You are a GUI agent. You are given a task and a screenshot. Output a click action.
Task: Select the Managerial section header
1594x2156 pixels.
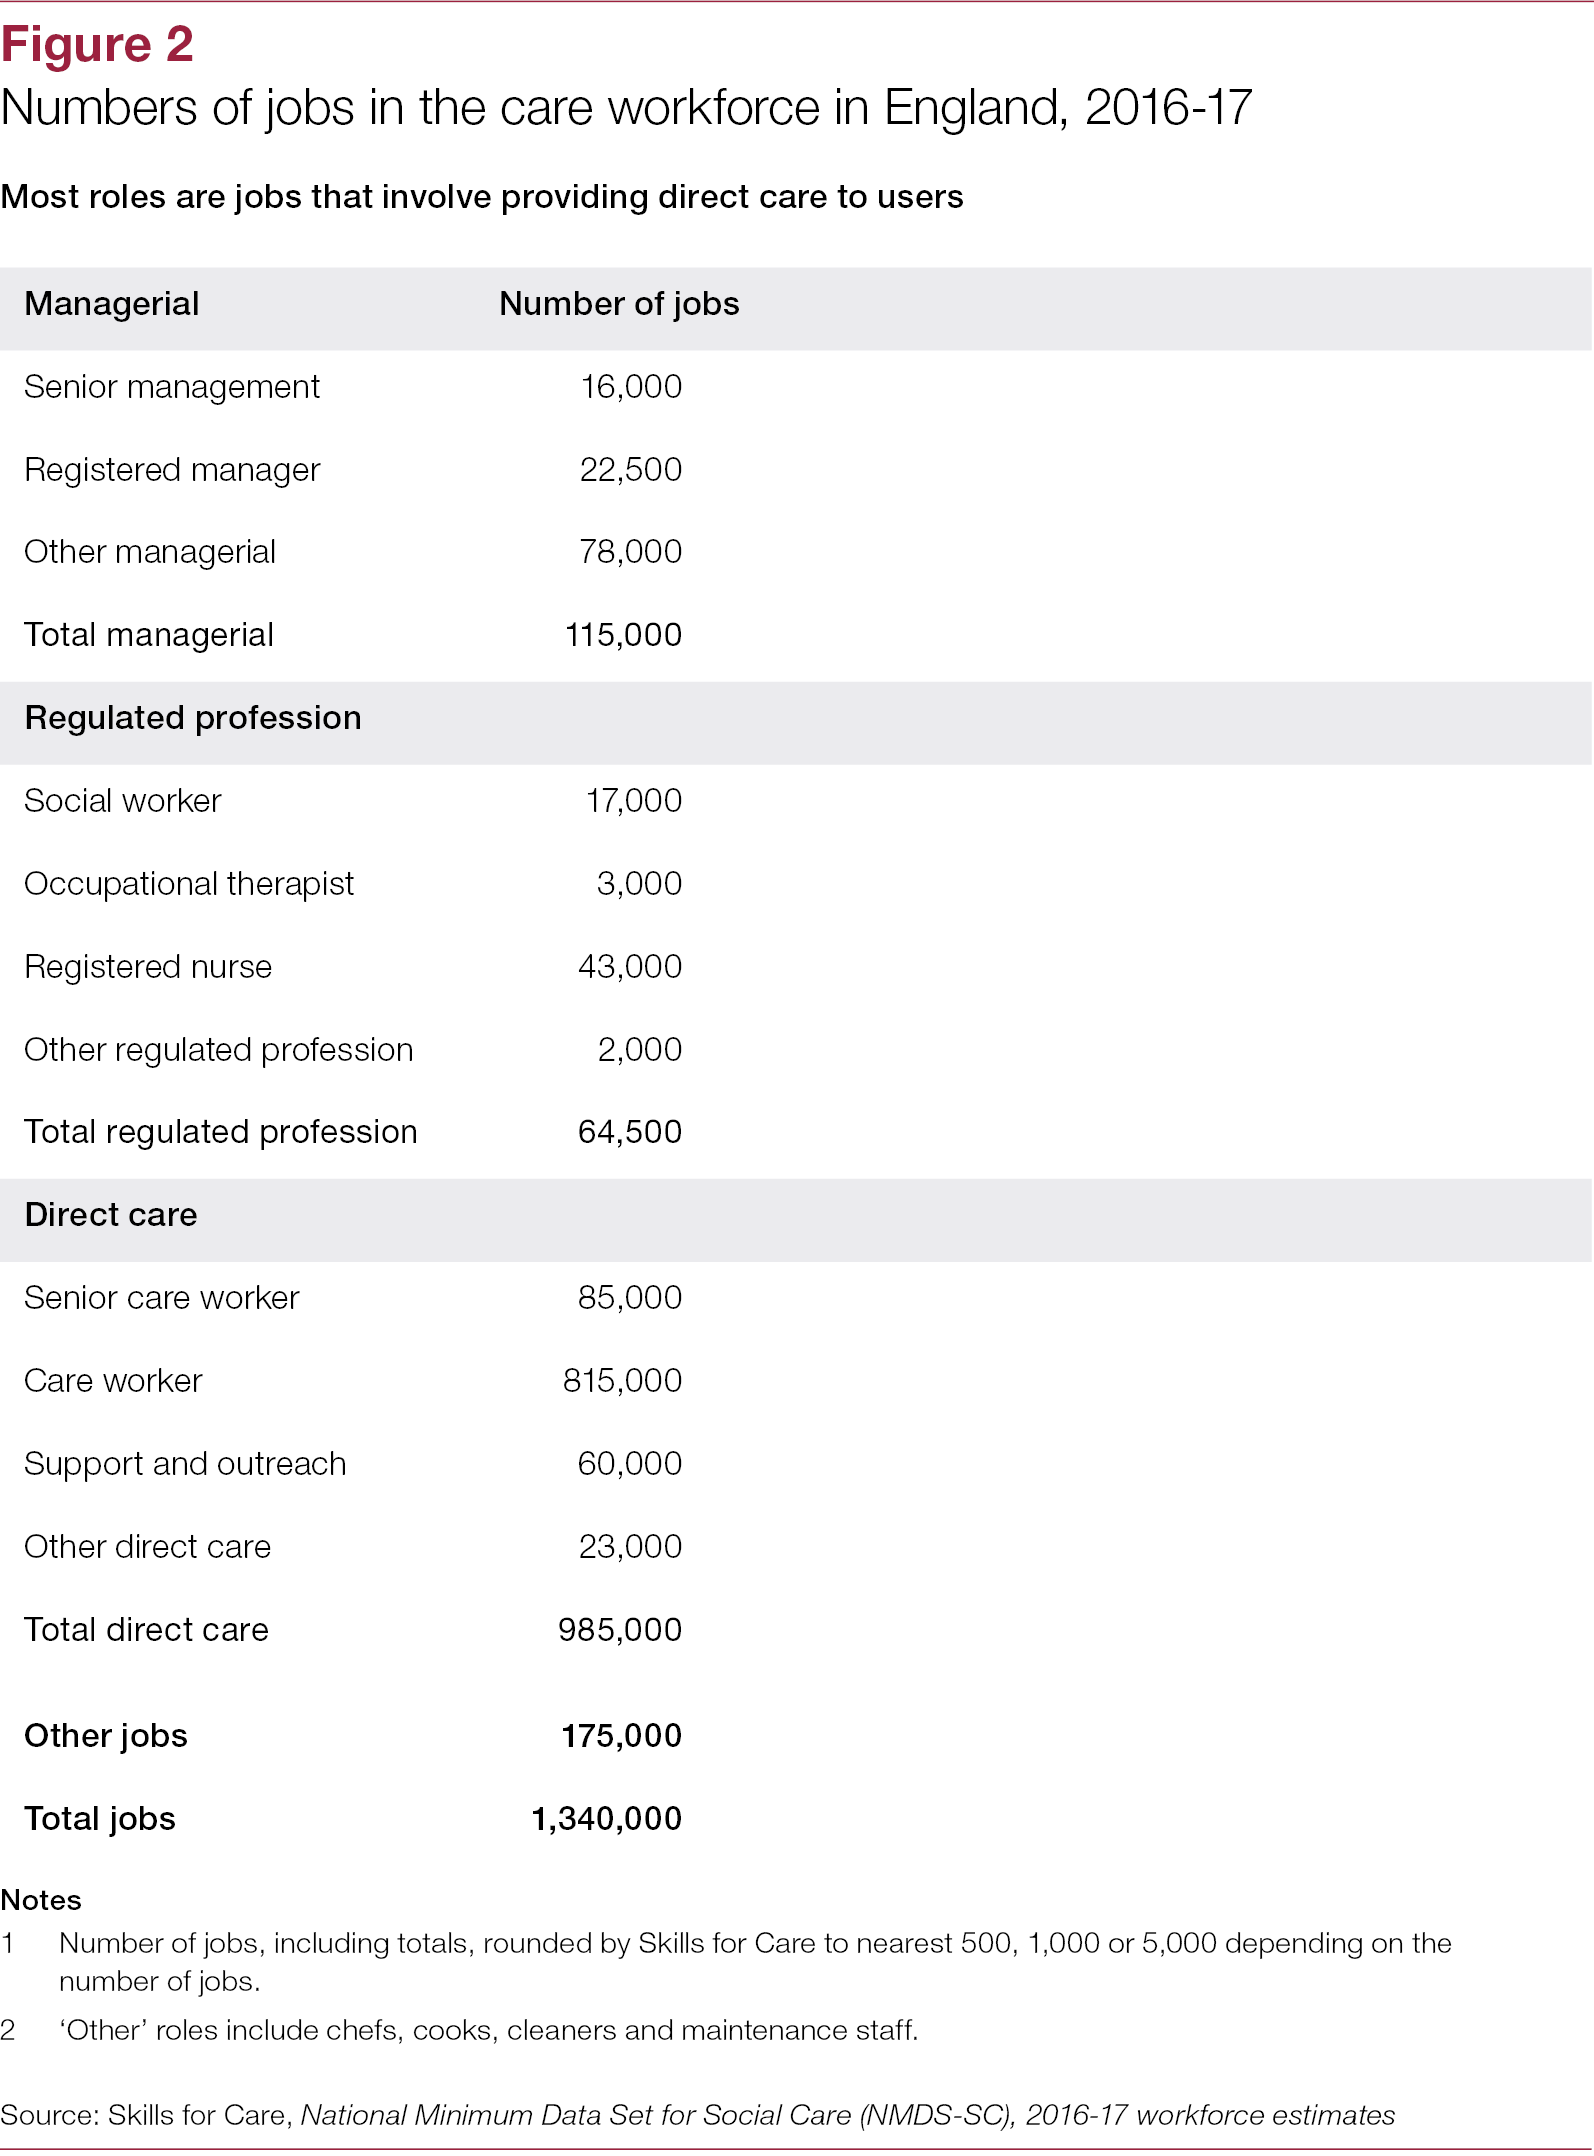(x=112, y=304)
